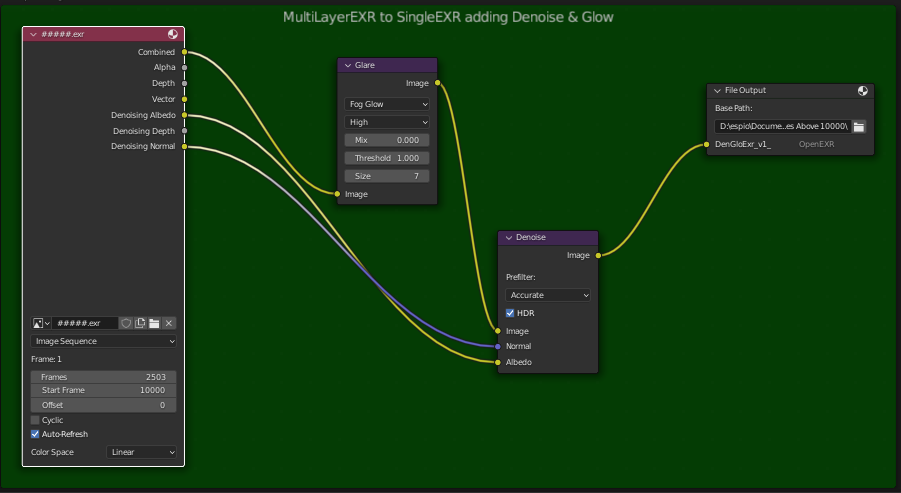
Task: Browse the Base Path with the folder icon
Action: 858,126
